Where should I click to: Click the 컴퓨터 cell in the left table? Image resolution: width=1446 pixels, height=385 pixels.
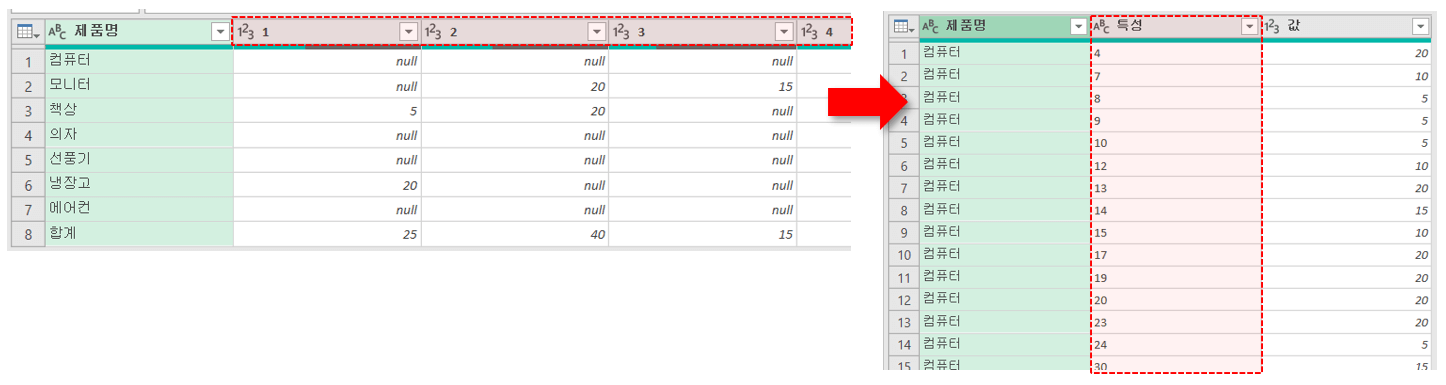pyautogui.click(x=139, y=61)
